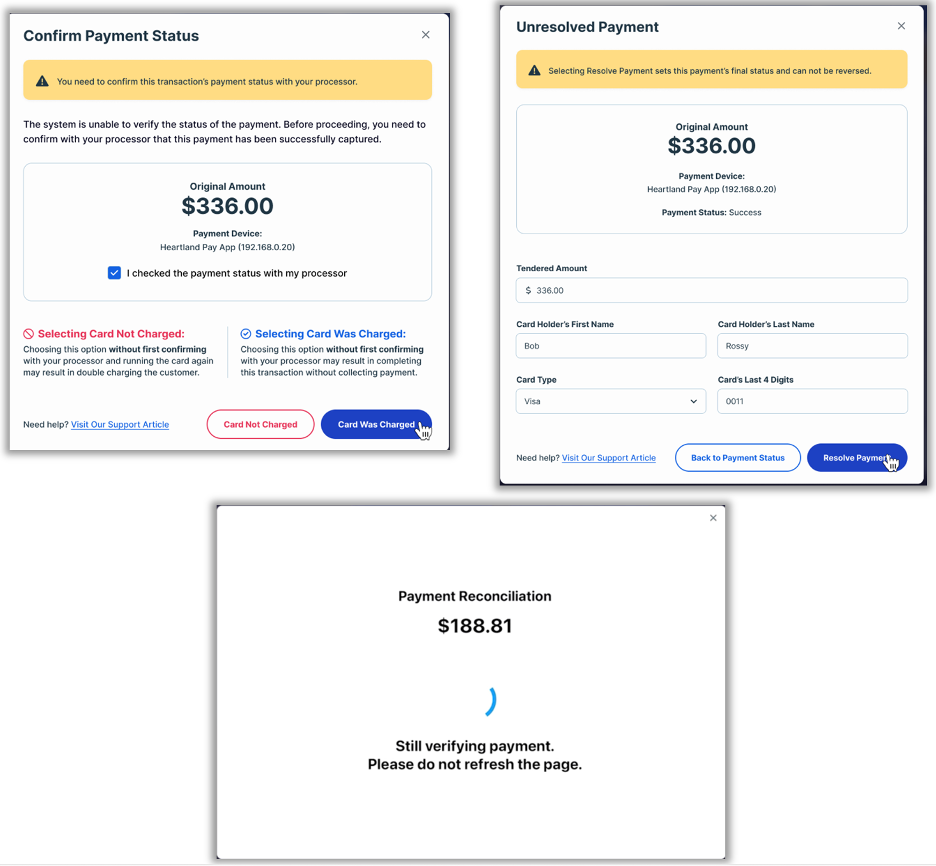Click Back to Payment Status button
The width and height of the screenshot is (936, 866).
tap(738, 458)
